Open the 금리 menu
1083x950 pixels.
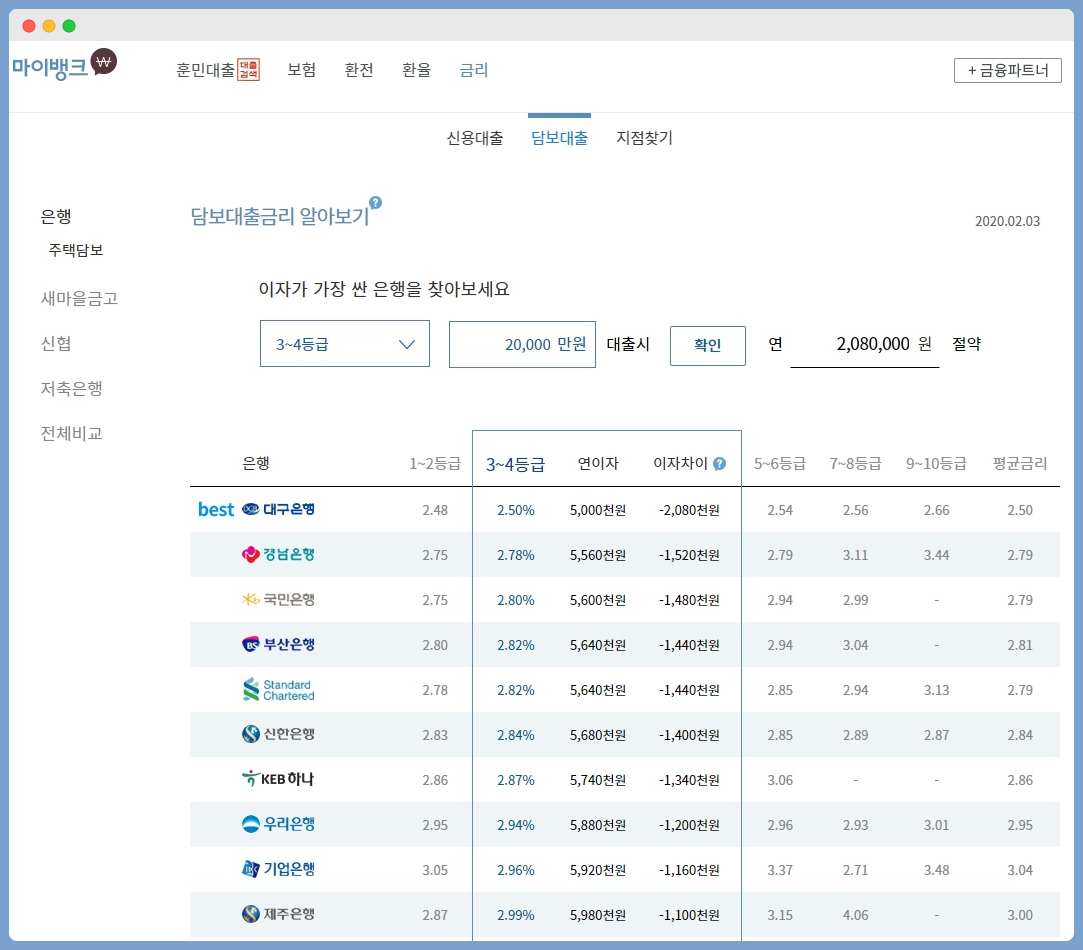pos(474,70)
